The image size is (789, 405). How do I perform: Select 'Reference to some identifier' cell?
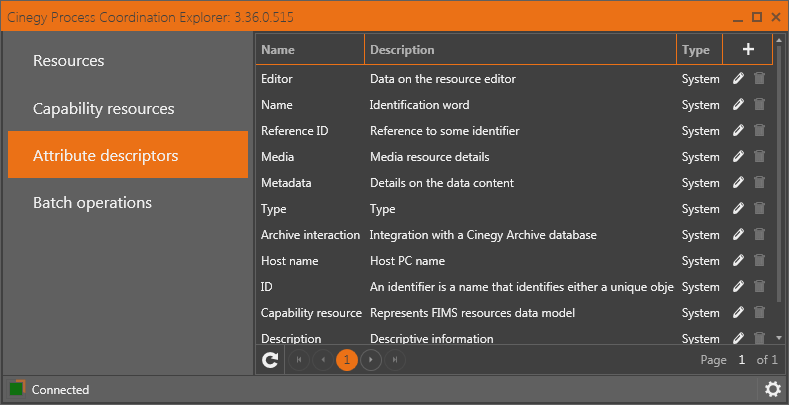[x=445, y=131]
